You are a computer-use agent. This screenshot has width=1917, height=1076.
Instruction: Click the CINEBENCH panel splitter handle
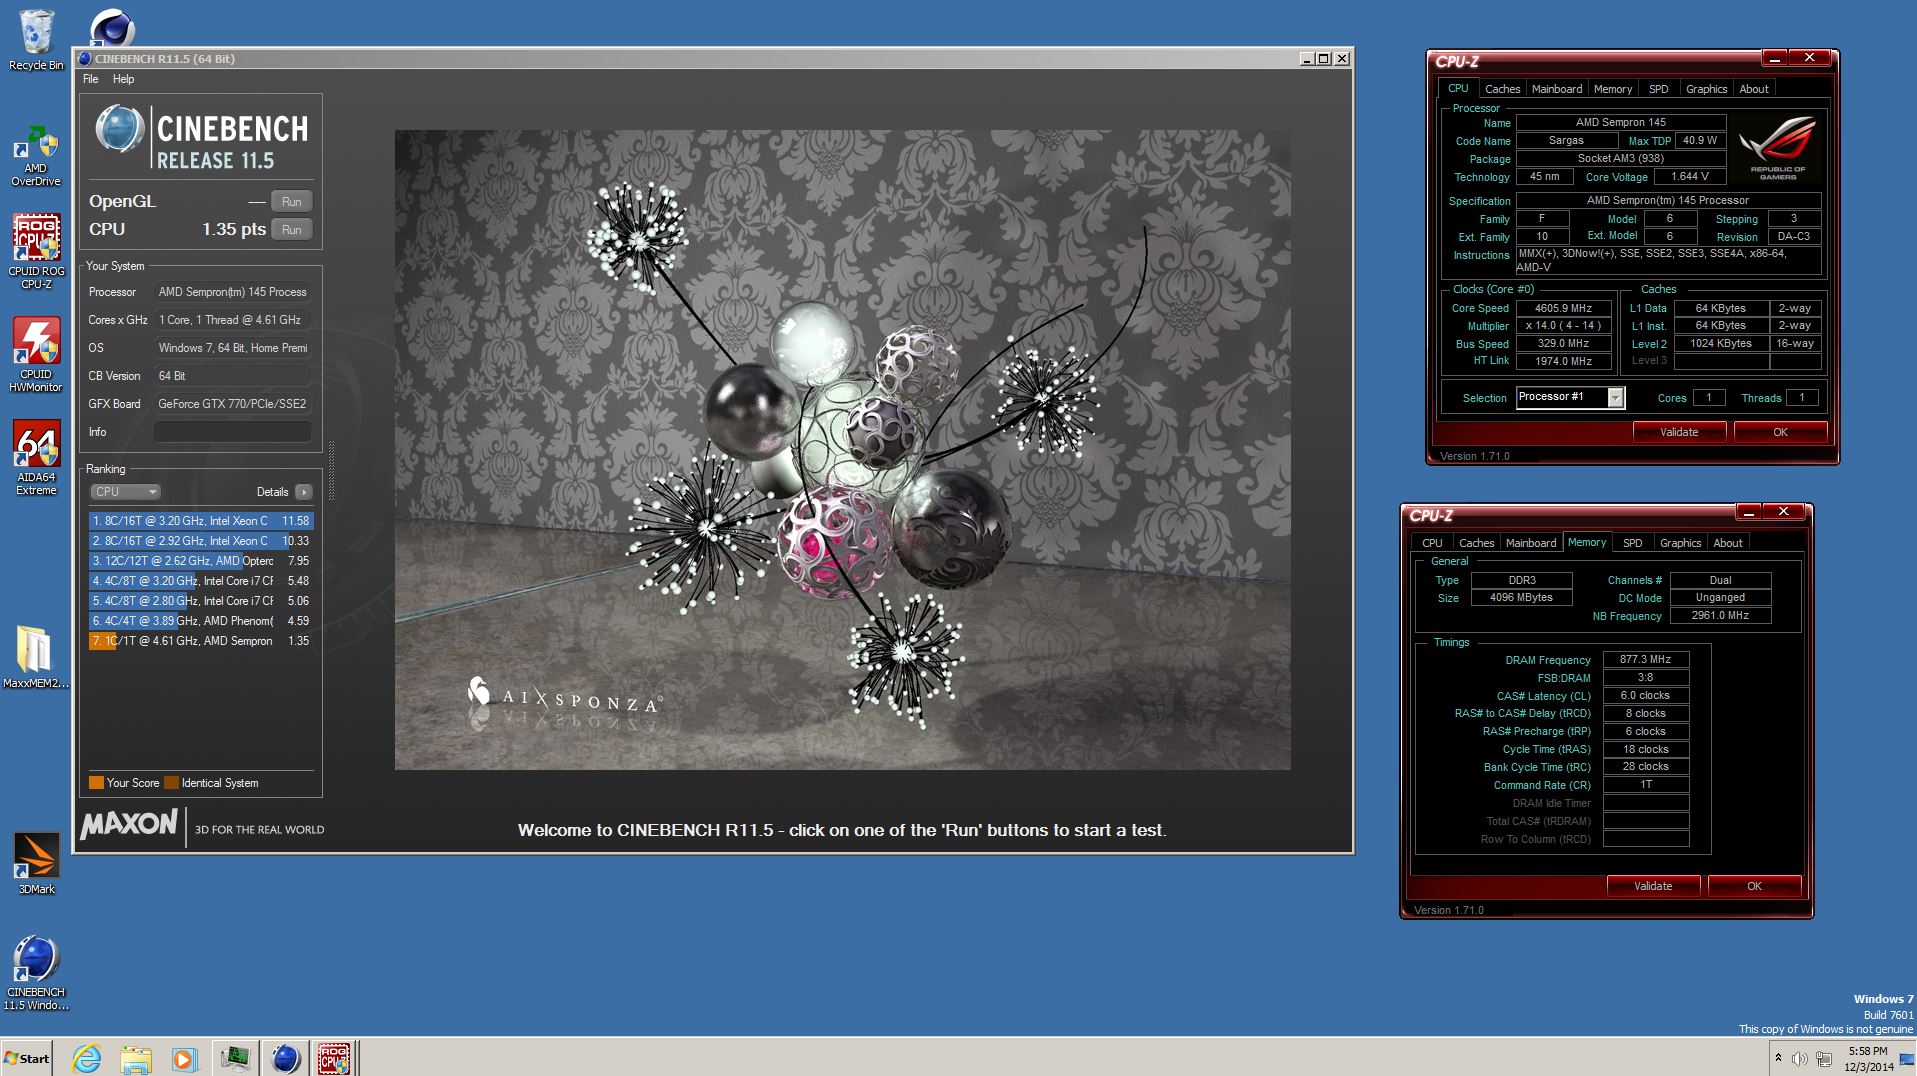[331, 470]
